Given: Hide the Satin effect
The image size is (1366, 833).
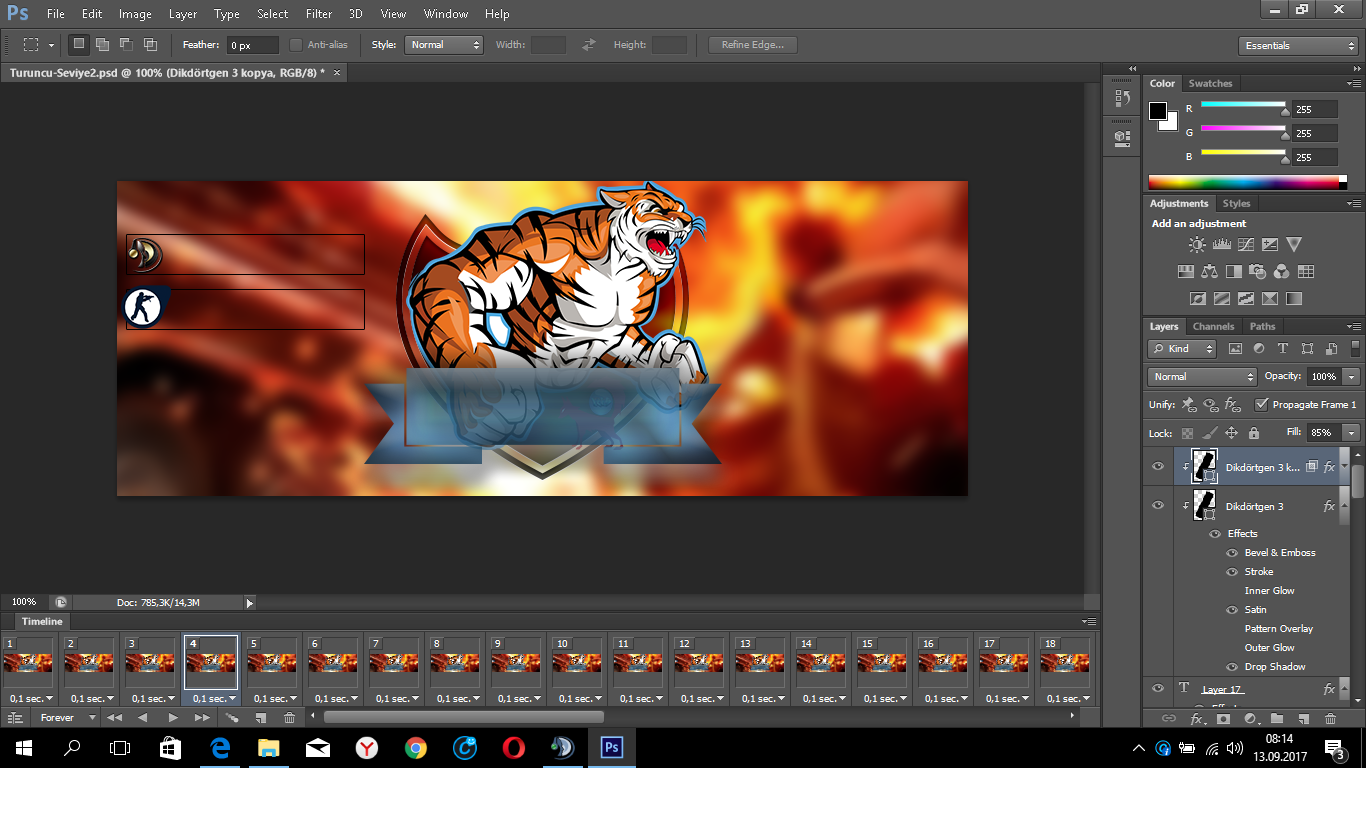Looking at the screenshot, I should (x=1232, y=610).
